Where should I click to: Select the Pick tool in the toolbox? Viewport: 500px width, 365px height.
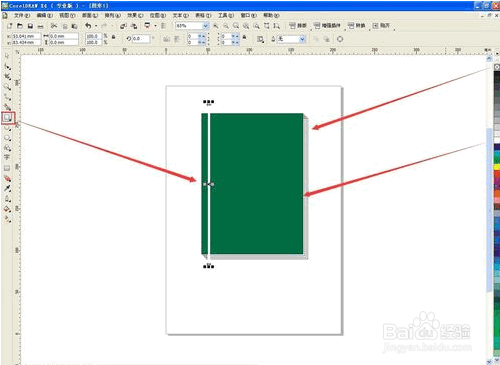pos(7,56)
